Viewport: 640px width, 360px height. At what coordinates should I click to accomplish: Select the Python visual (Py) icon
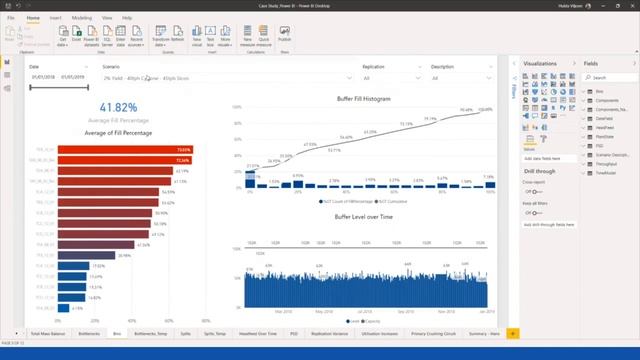563,108
